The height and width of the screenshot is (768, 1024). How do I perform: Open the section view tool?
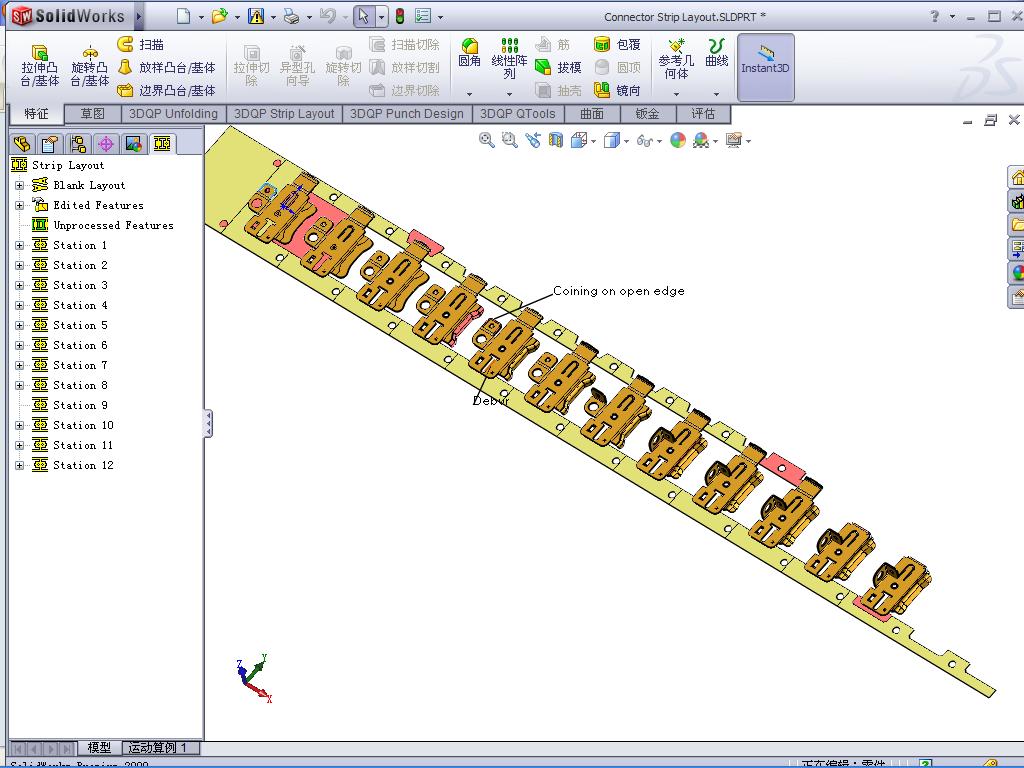556,140
